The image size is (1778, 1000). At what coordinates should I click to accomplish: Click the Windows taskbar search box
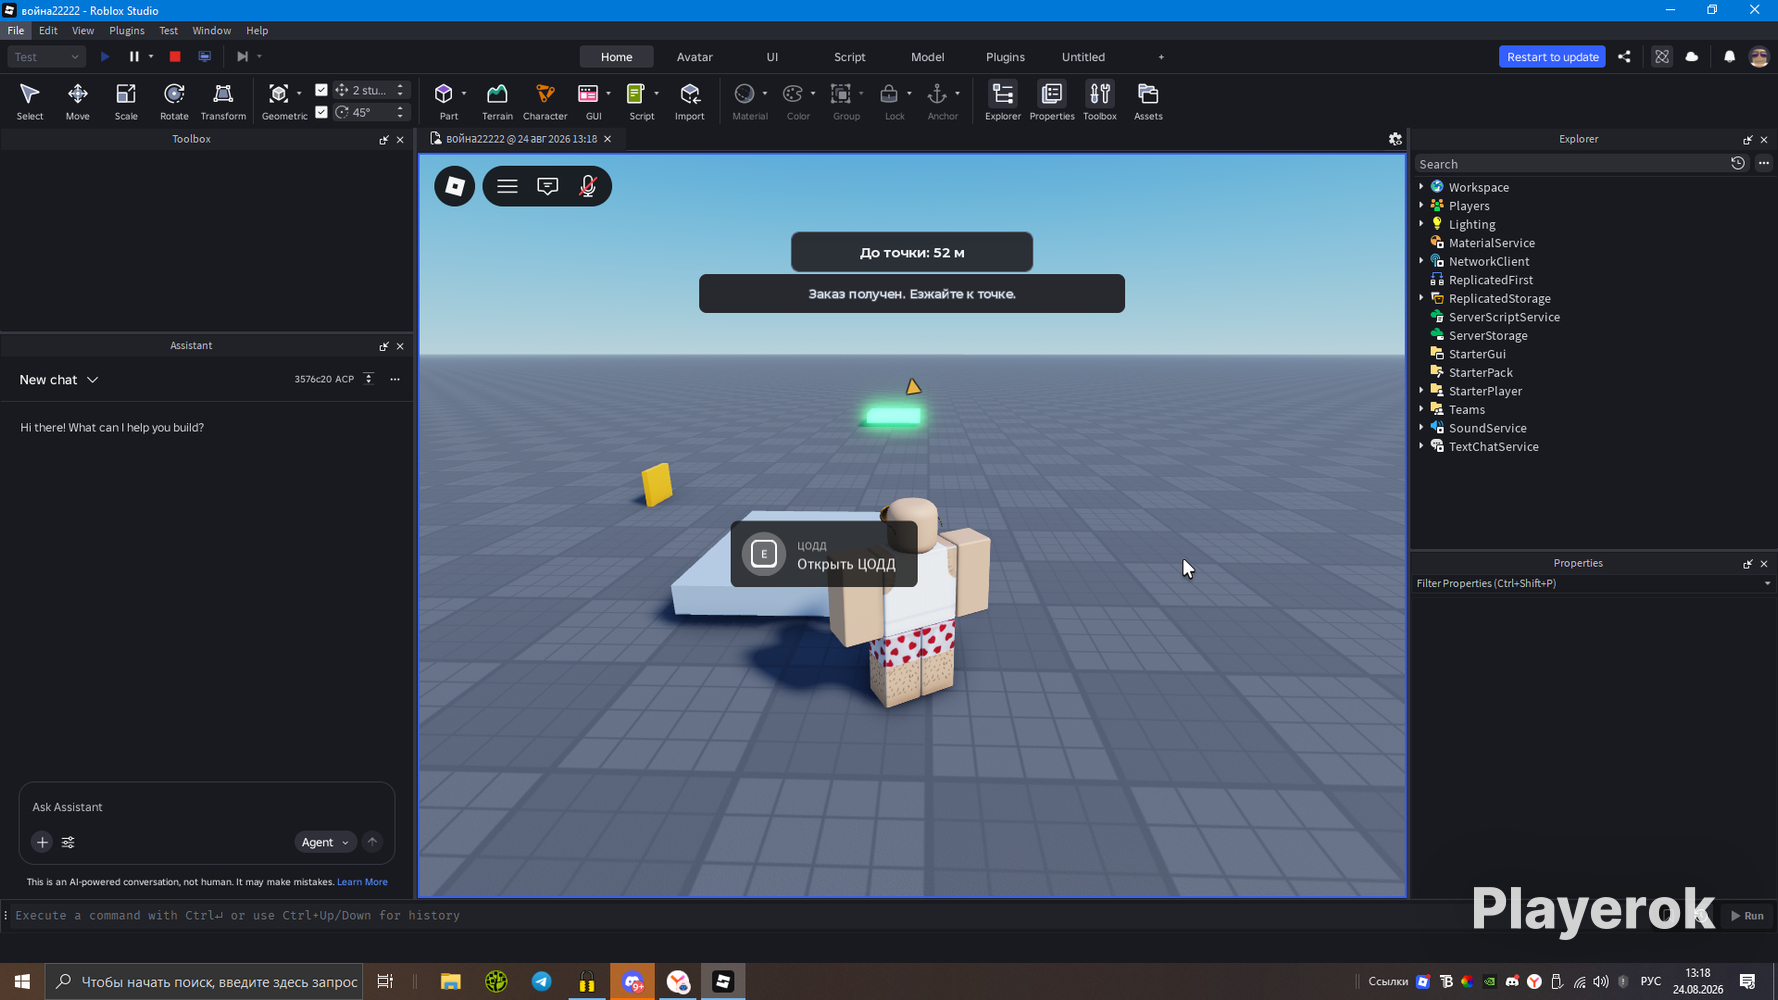click(205, 982)
